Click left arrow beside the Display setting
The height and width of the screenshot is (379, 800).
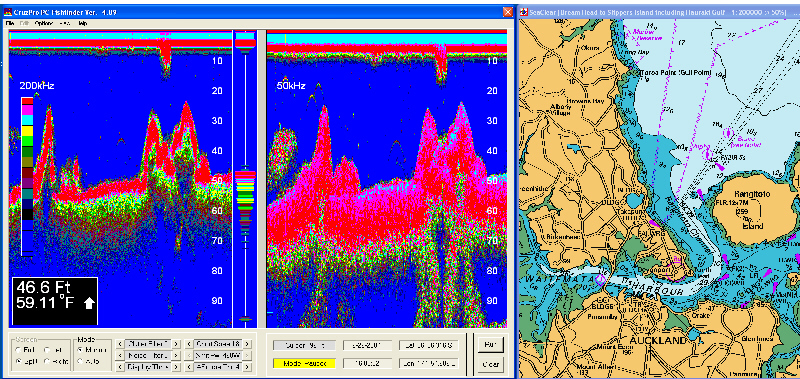pyautogui.click(x=120, y=367)
